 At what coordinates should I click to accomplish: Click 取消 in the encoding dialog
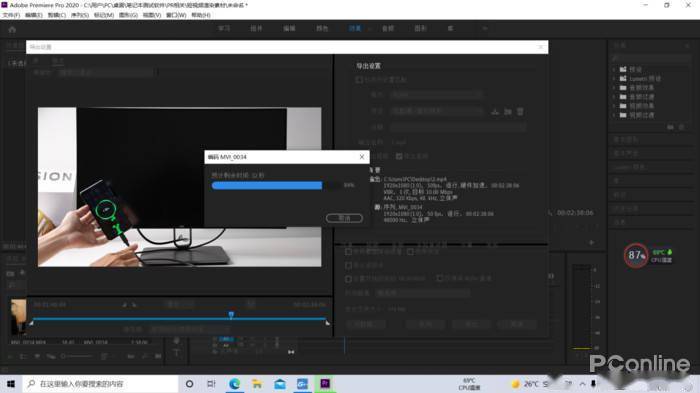point(344,218)
